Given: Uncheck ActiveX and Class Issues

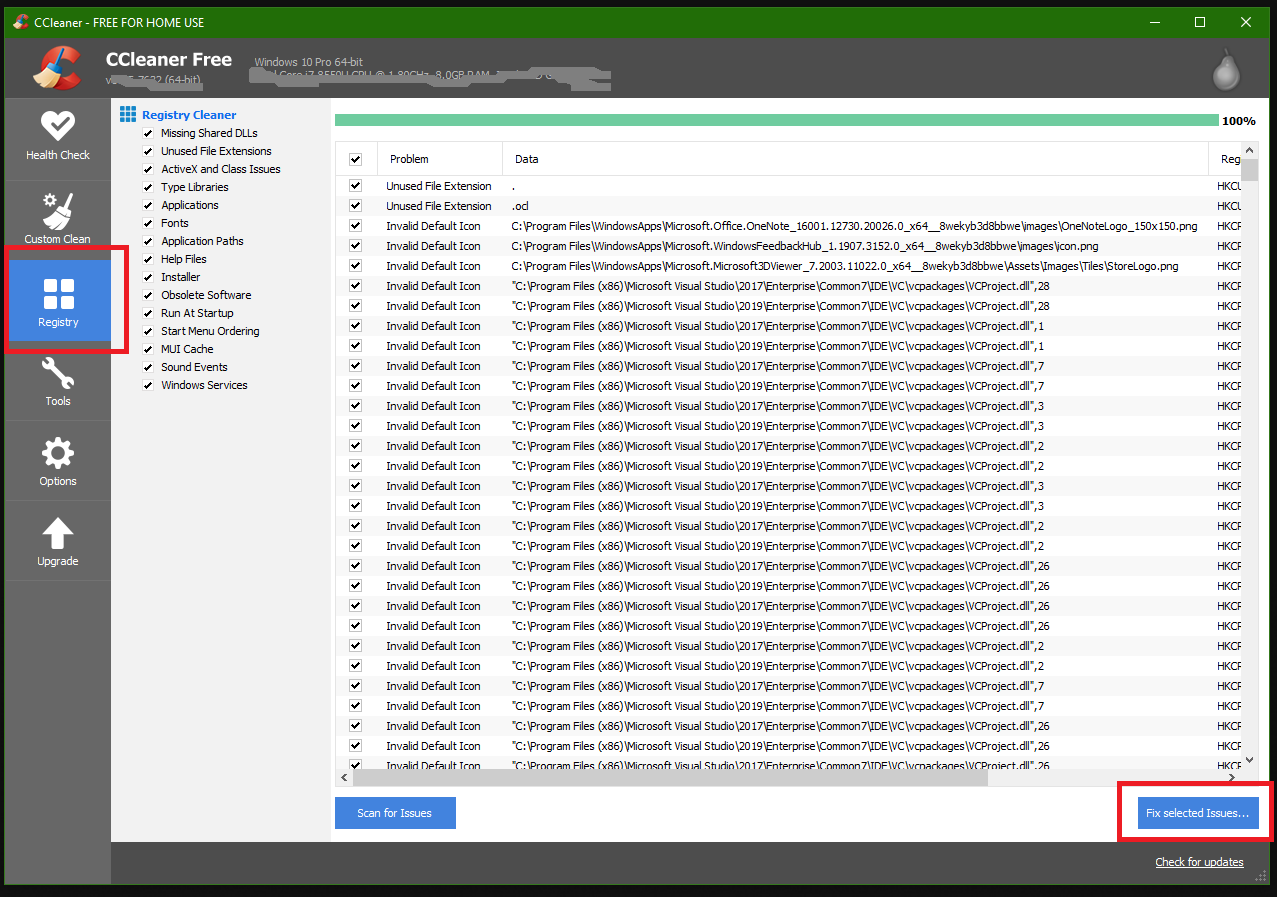Looking at the screenshot, I should coord(148,169).
